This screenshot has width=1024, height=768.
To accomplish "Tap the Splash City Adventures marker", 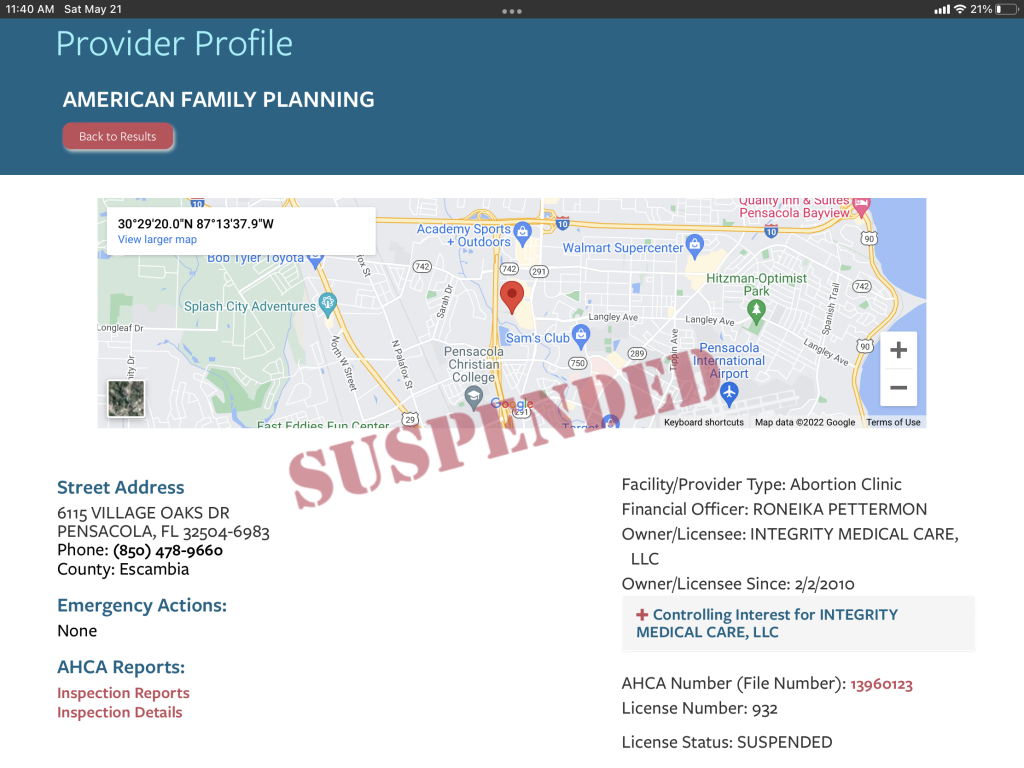I will [327, 304].
